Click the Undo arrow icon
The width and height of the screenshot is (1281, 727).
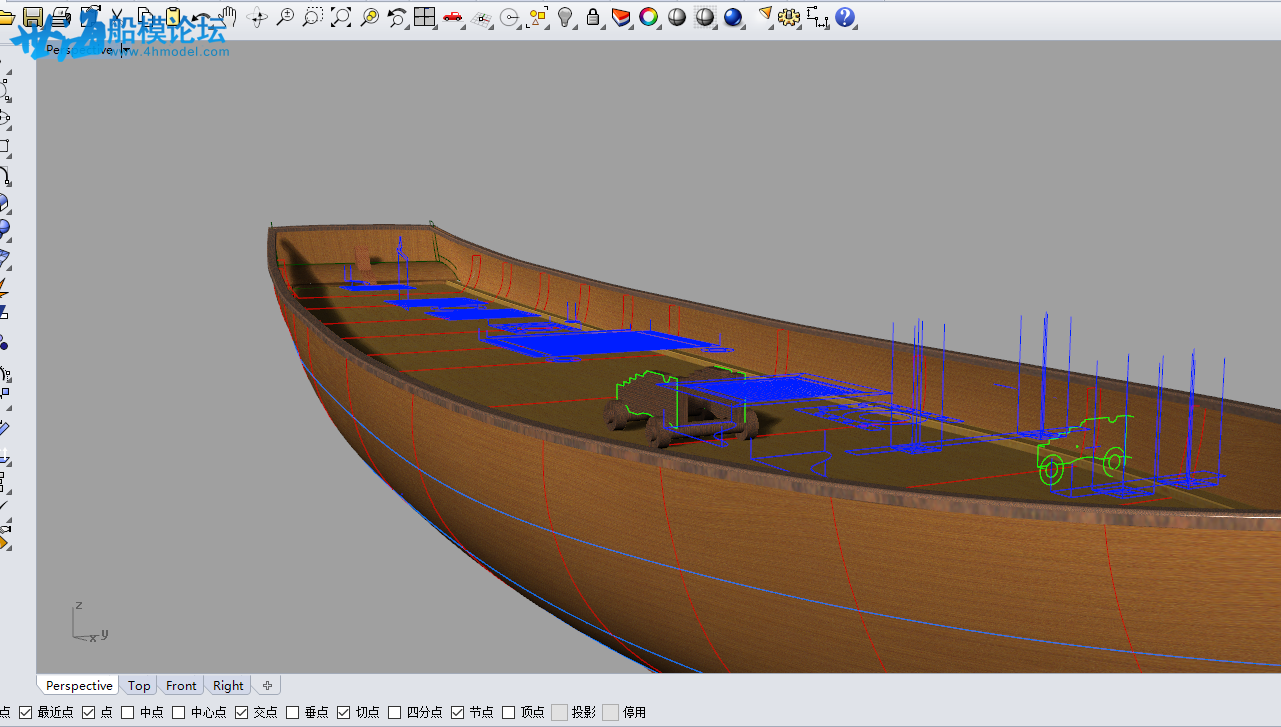[201, 17]
